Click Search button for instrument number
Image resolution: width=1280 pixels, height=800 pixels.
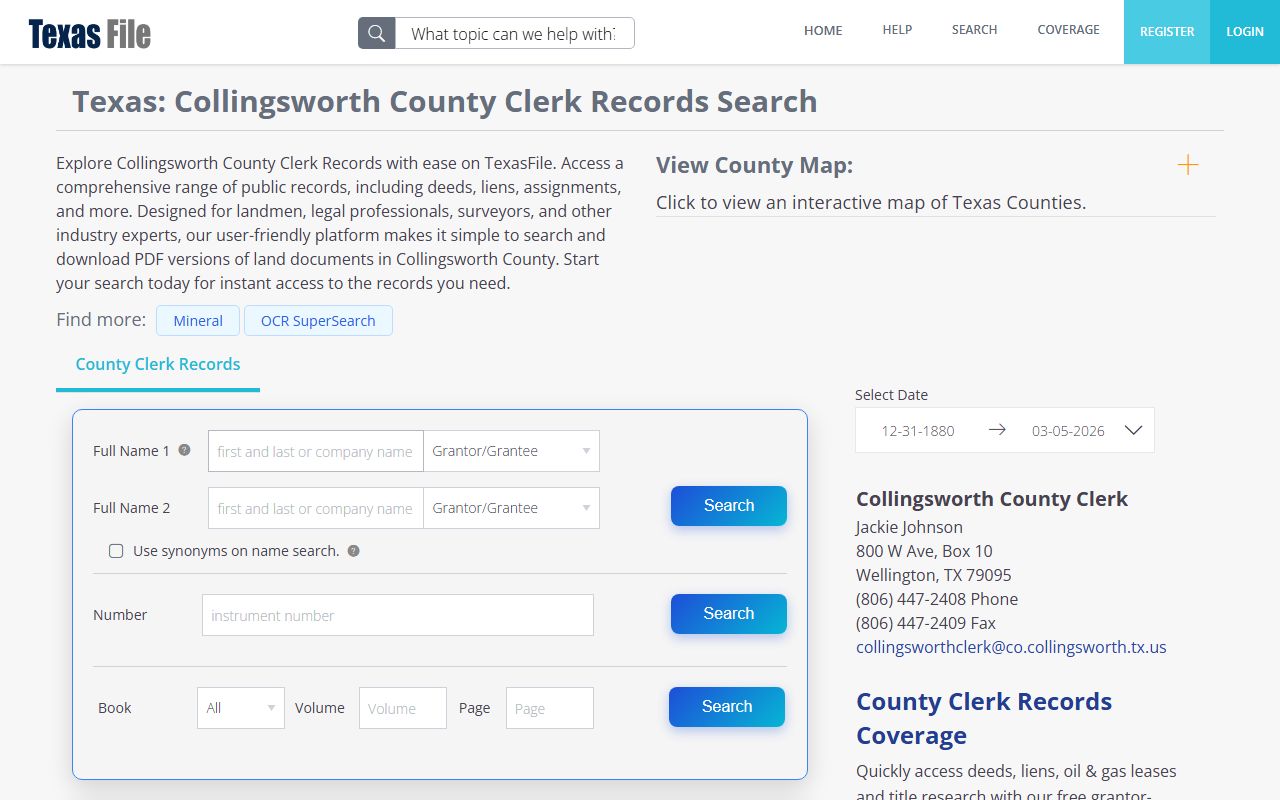point(729,614)
